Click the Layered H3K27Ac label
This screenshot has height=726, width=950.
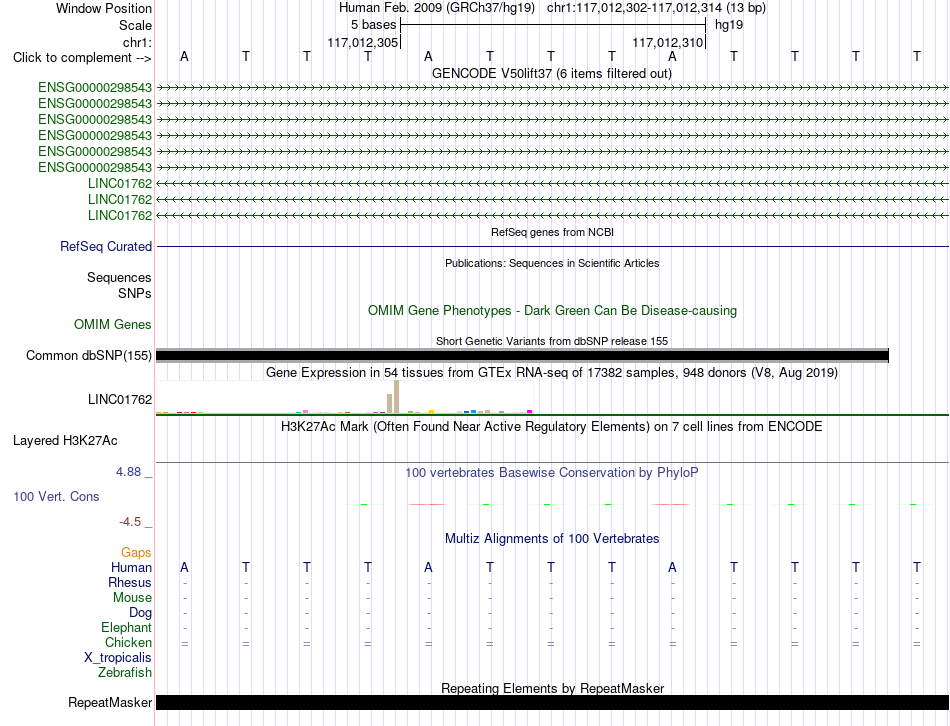point(65,441)
